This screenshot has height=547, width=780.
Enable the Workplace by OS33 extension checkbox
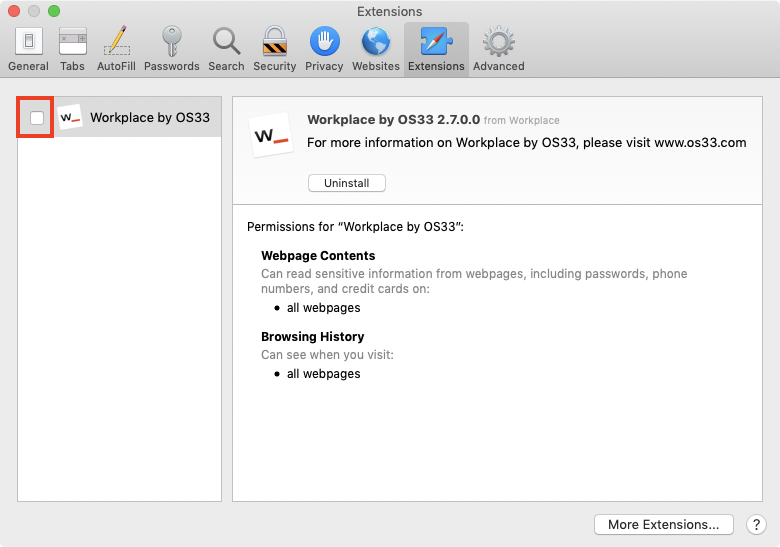pos(37,118)
